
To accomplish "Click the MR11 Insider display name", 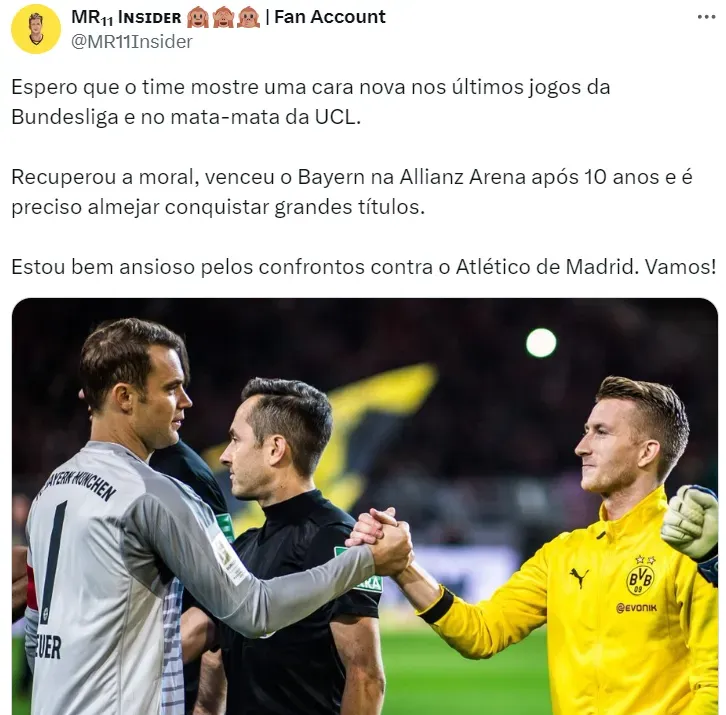I will pyautogui.click(x=126, y=17).
